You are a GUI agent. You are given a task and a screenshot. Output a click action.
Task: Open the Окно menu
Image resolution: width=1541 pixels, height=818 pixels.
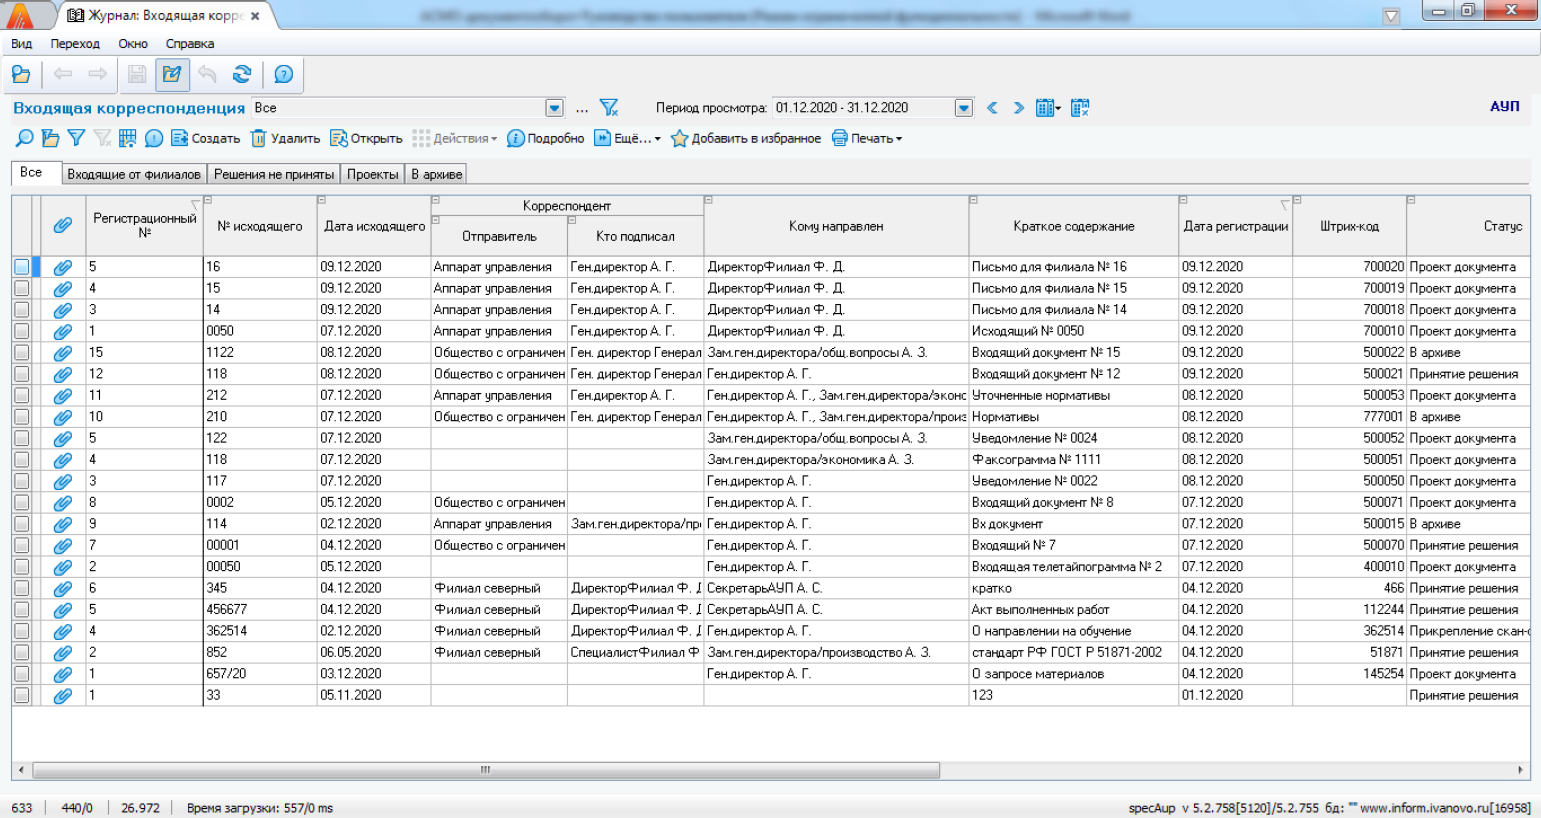click(133, 44)
